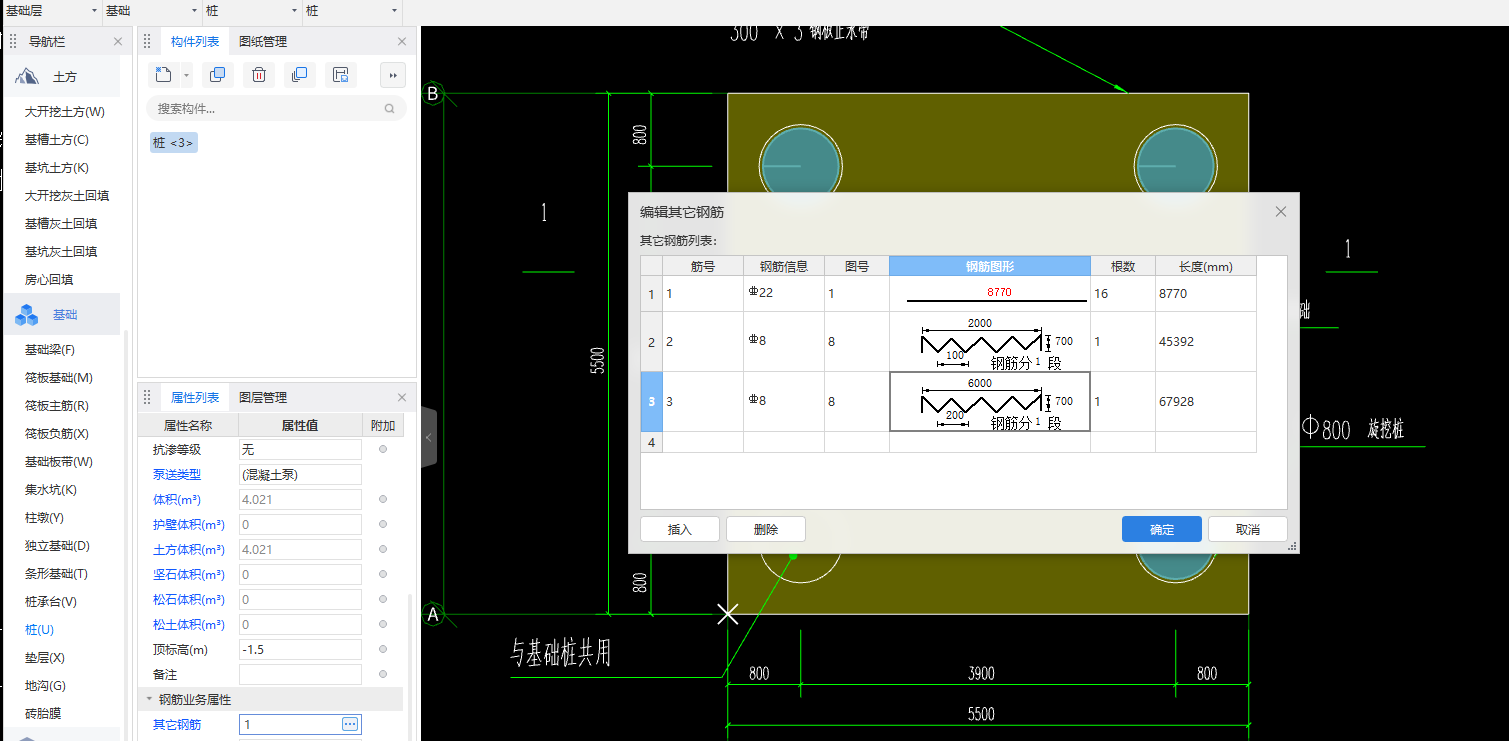Close the 构件列表 panel

402,41
